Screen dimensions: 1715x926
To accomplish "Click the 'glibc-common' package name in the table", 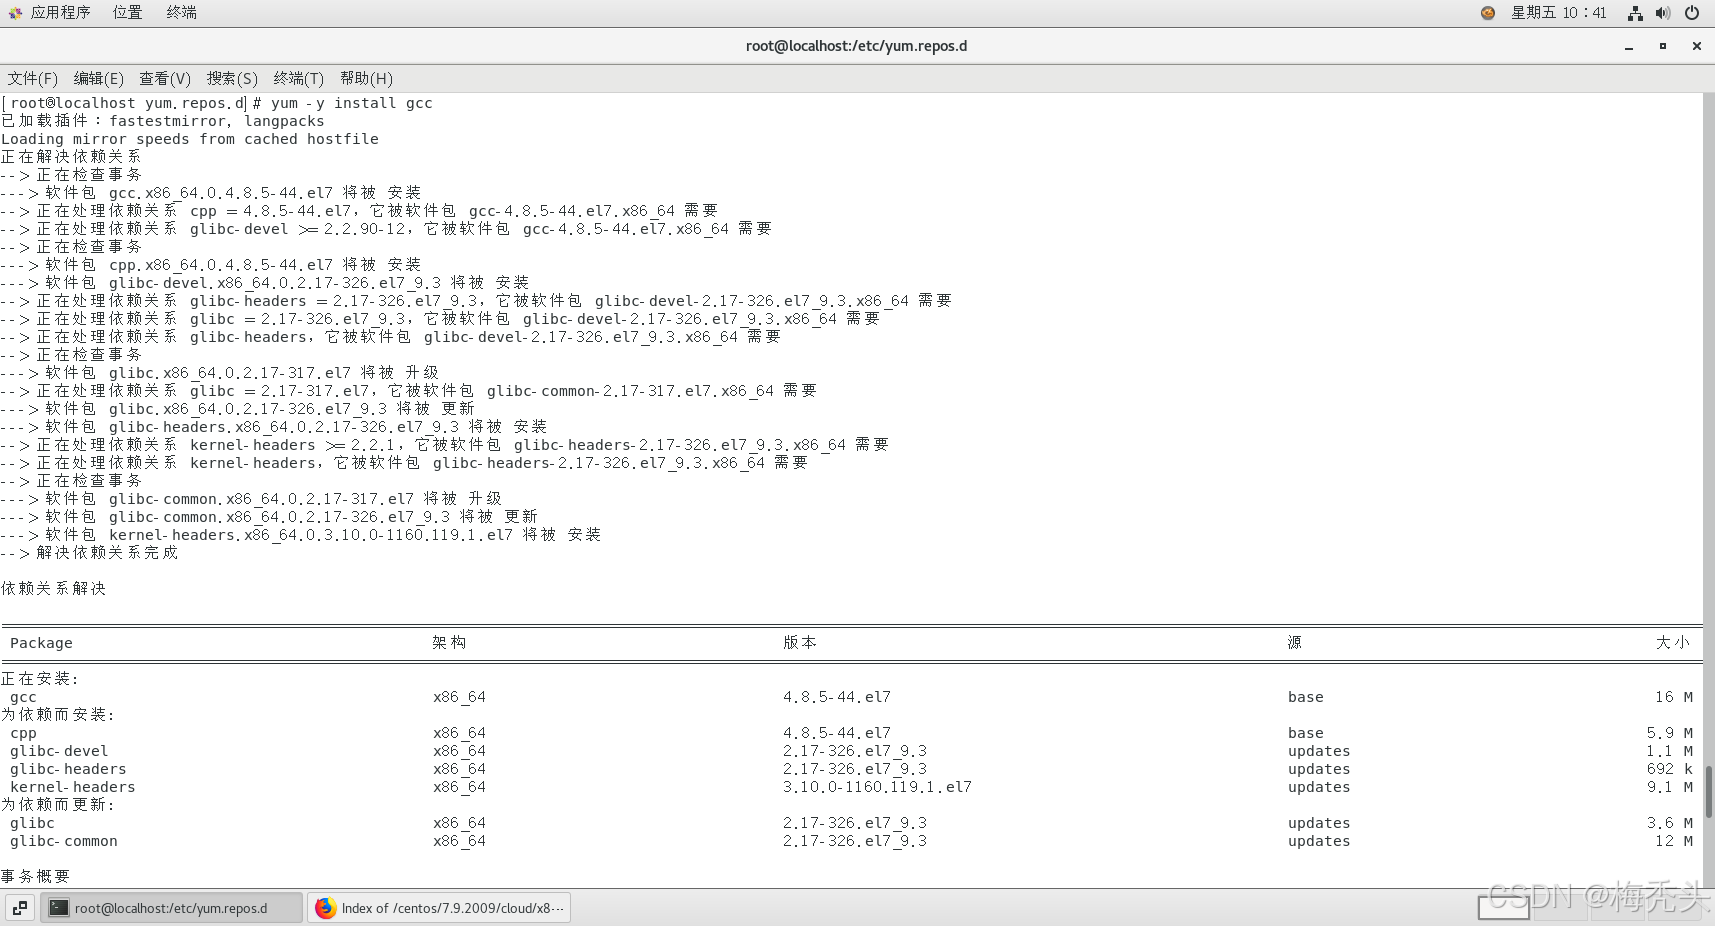I will (x=64, y=841).
